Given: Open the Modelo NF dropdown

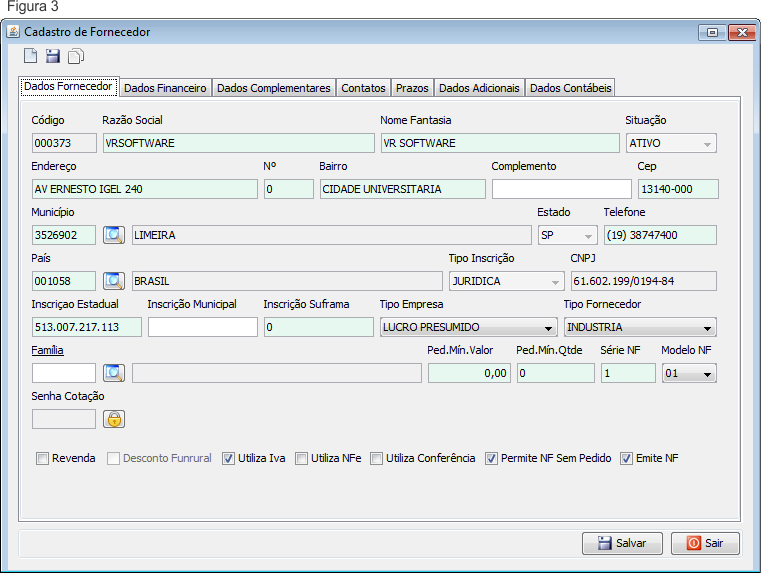Looking at the screenshot, I should [689, 373].
